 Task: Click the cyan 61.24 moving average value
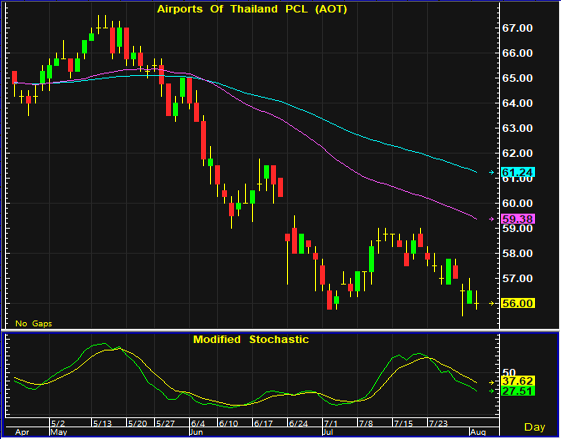[x=518, y=172]
